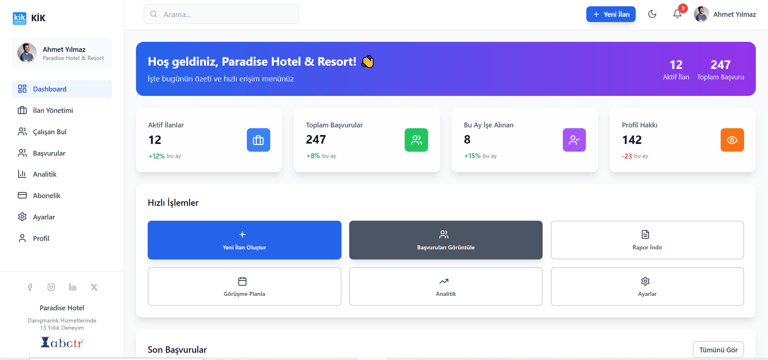768x360 pixels.
Task: Open Facebook icon in sidebar footer
Action: click(30, 287)
